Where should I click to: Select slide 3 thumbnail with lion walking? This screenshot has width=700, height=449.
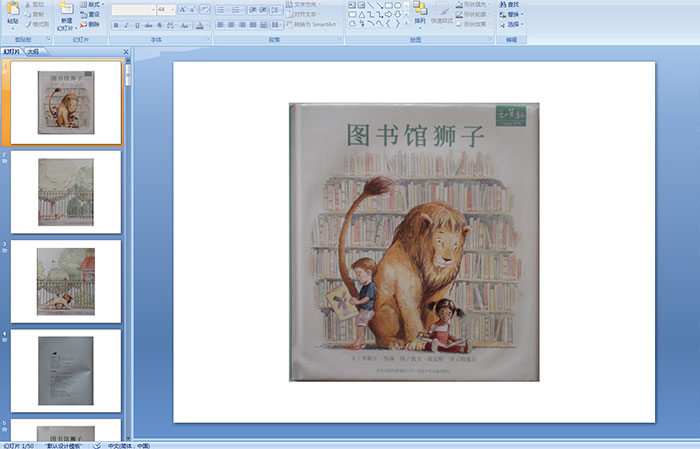tap(66, 281)
